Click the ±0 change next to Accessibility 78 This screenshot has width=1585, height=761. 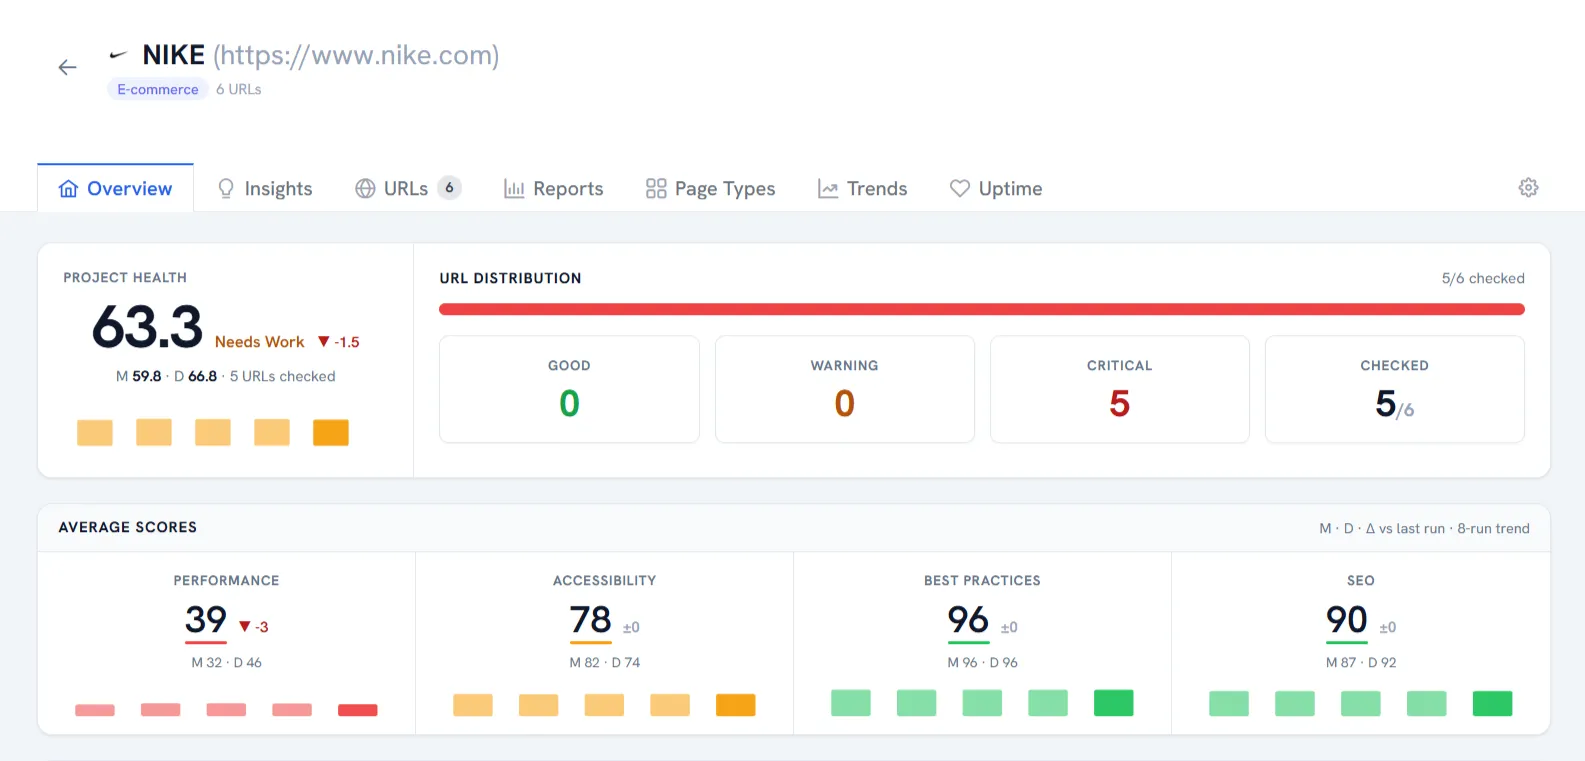coord(631,627)
